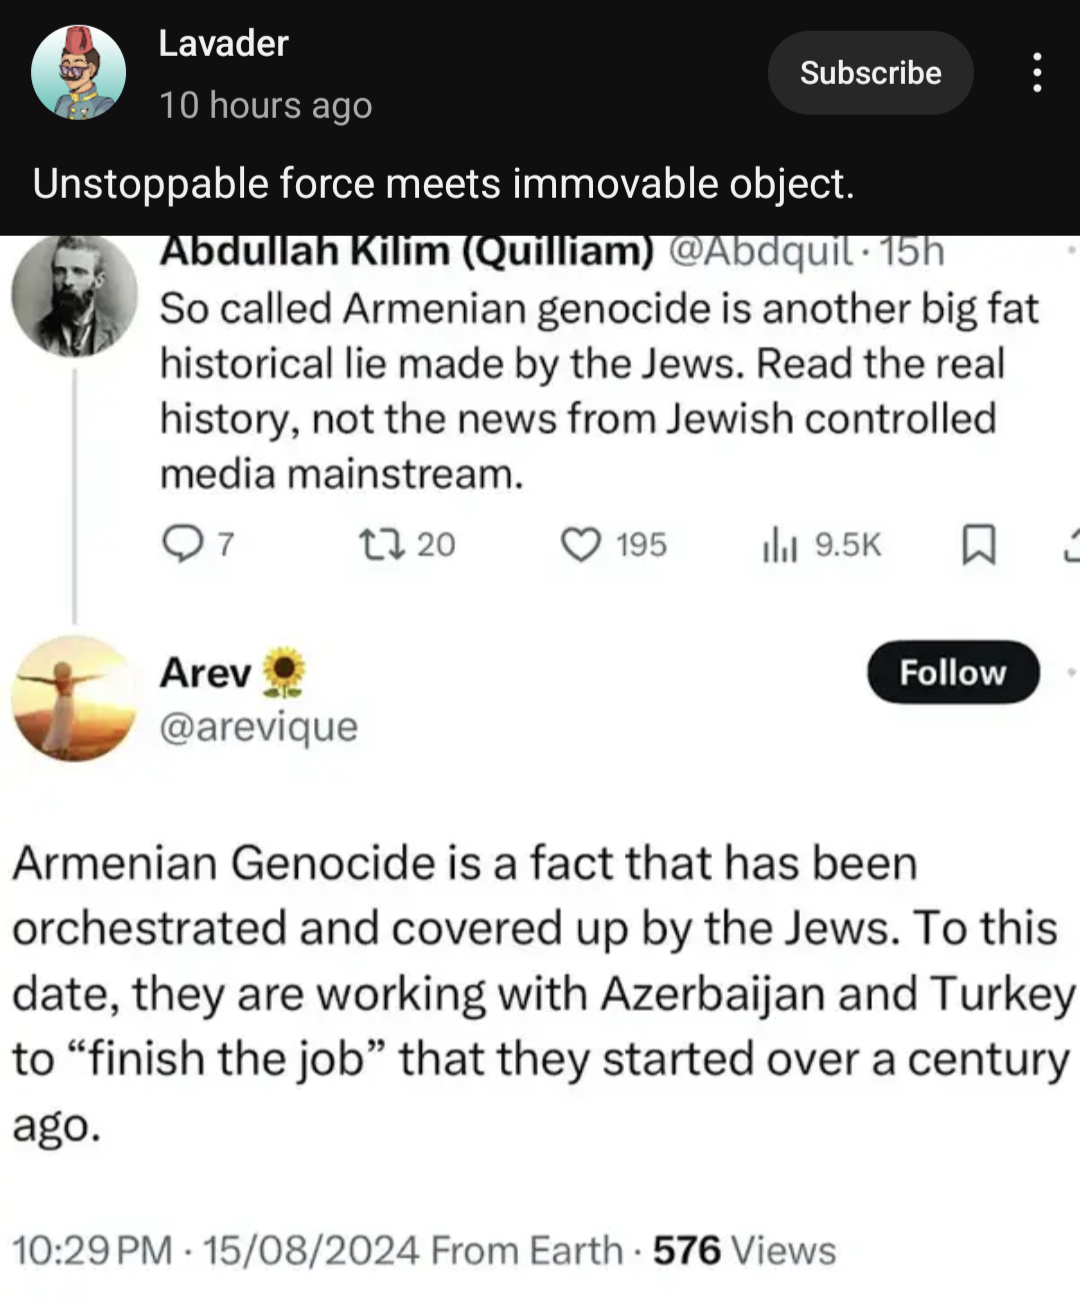The image size is (1080, 1301).
Task: Bookmark the tweet by @Abdquil
Action: pos(977,545)
